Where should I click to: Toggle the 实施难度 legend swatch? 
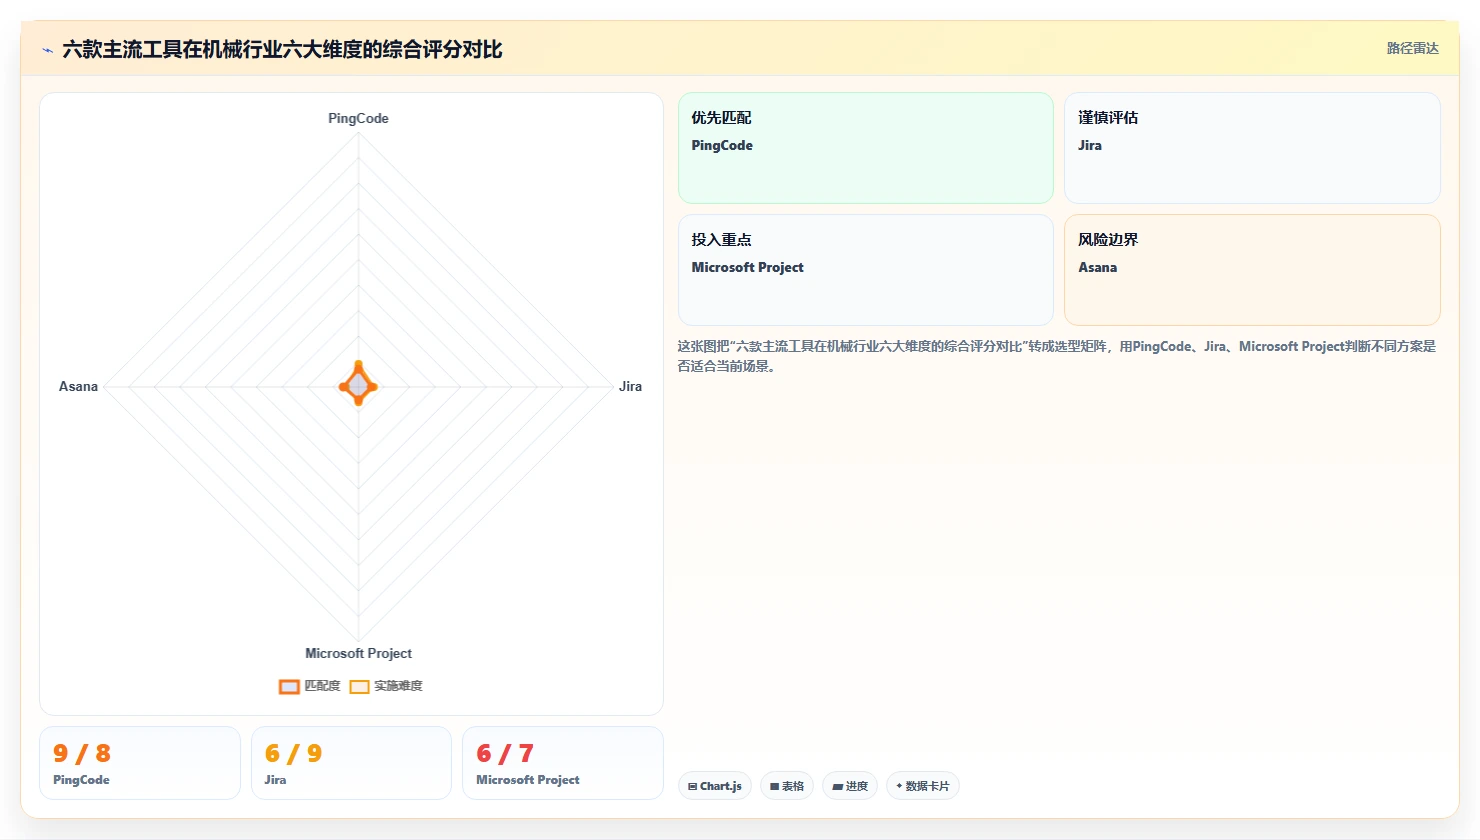360,686
